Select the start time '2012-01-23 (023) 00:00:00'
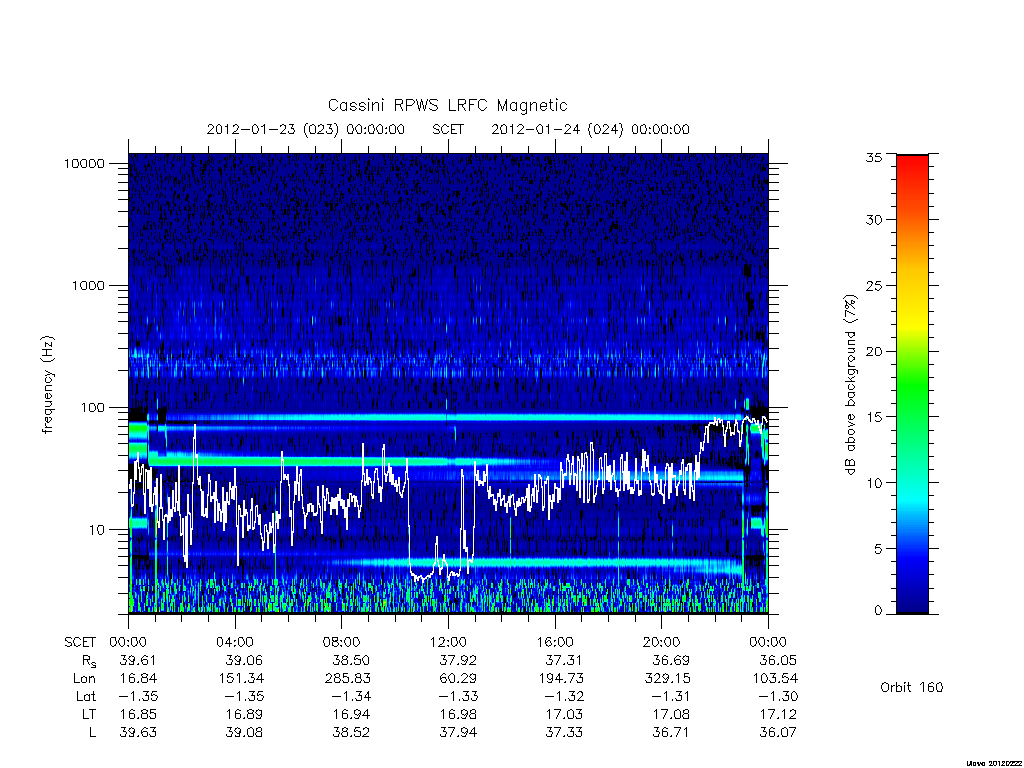1024x768 pixels. tap(306, 129)
